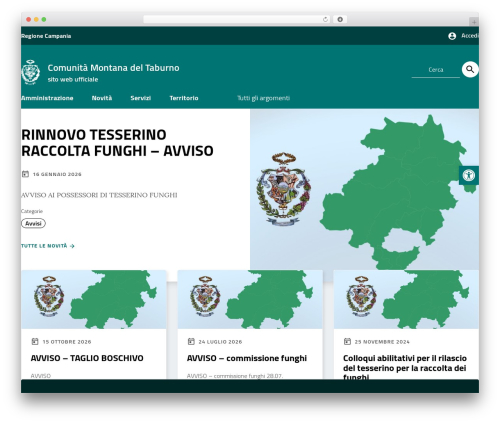The image size is (500, 423).
Task: Click the calendar icon beside 15 Ottobre 2026
Action: tap(35, 341)
